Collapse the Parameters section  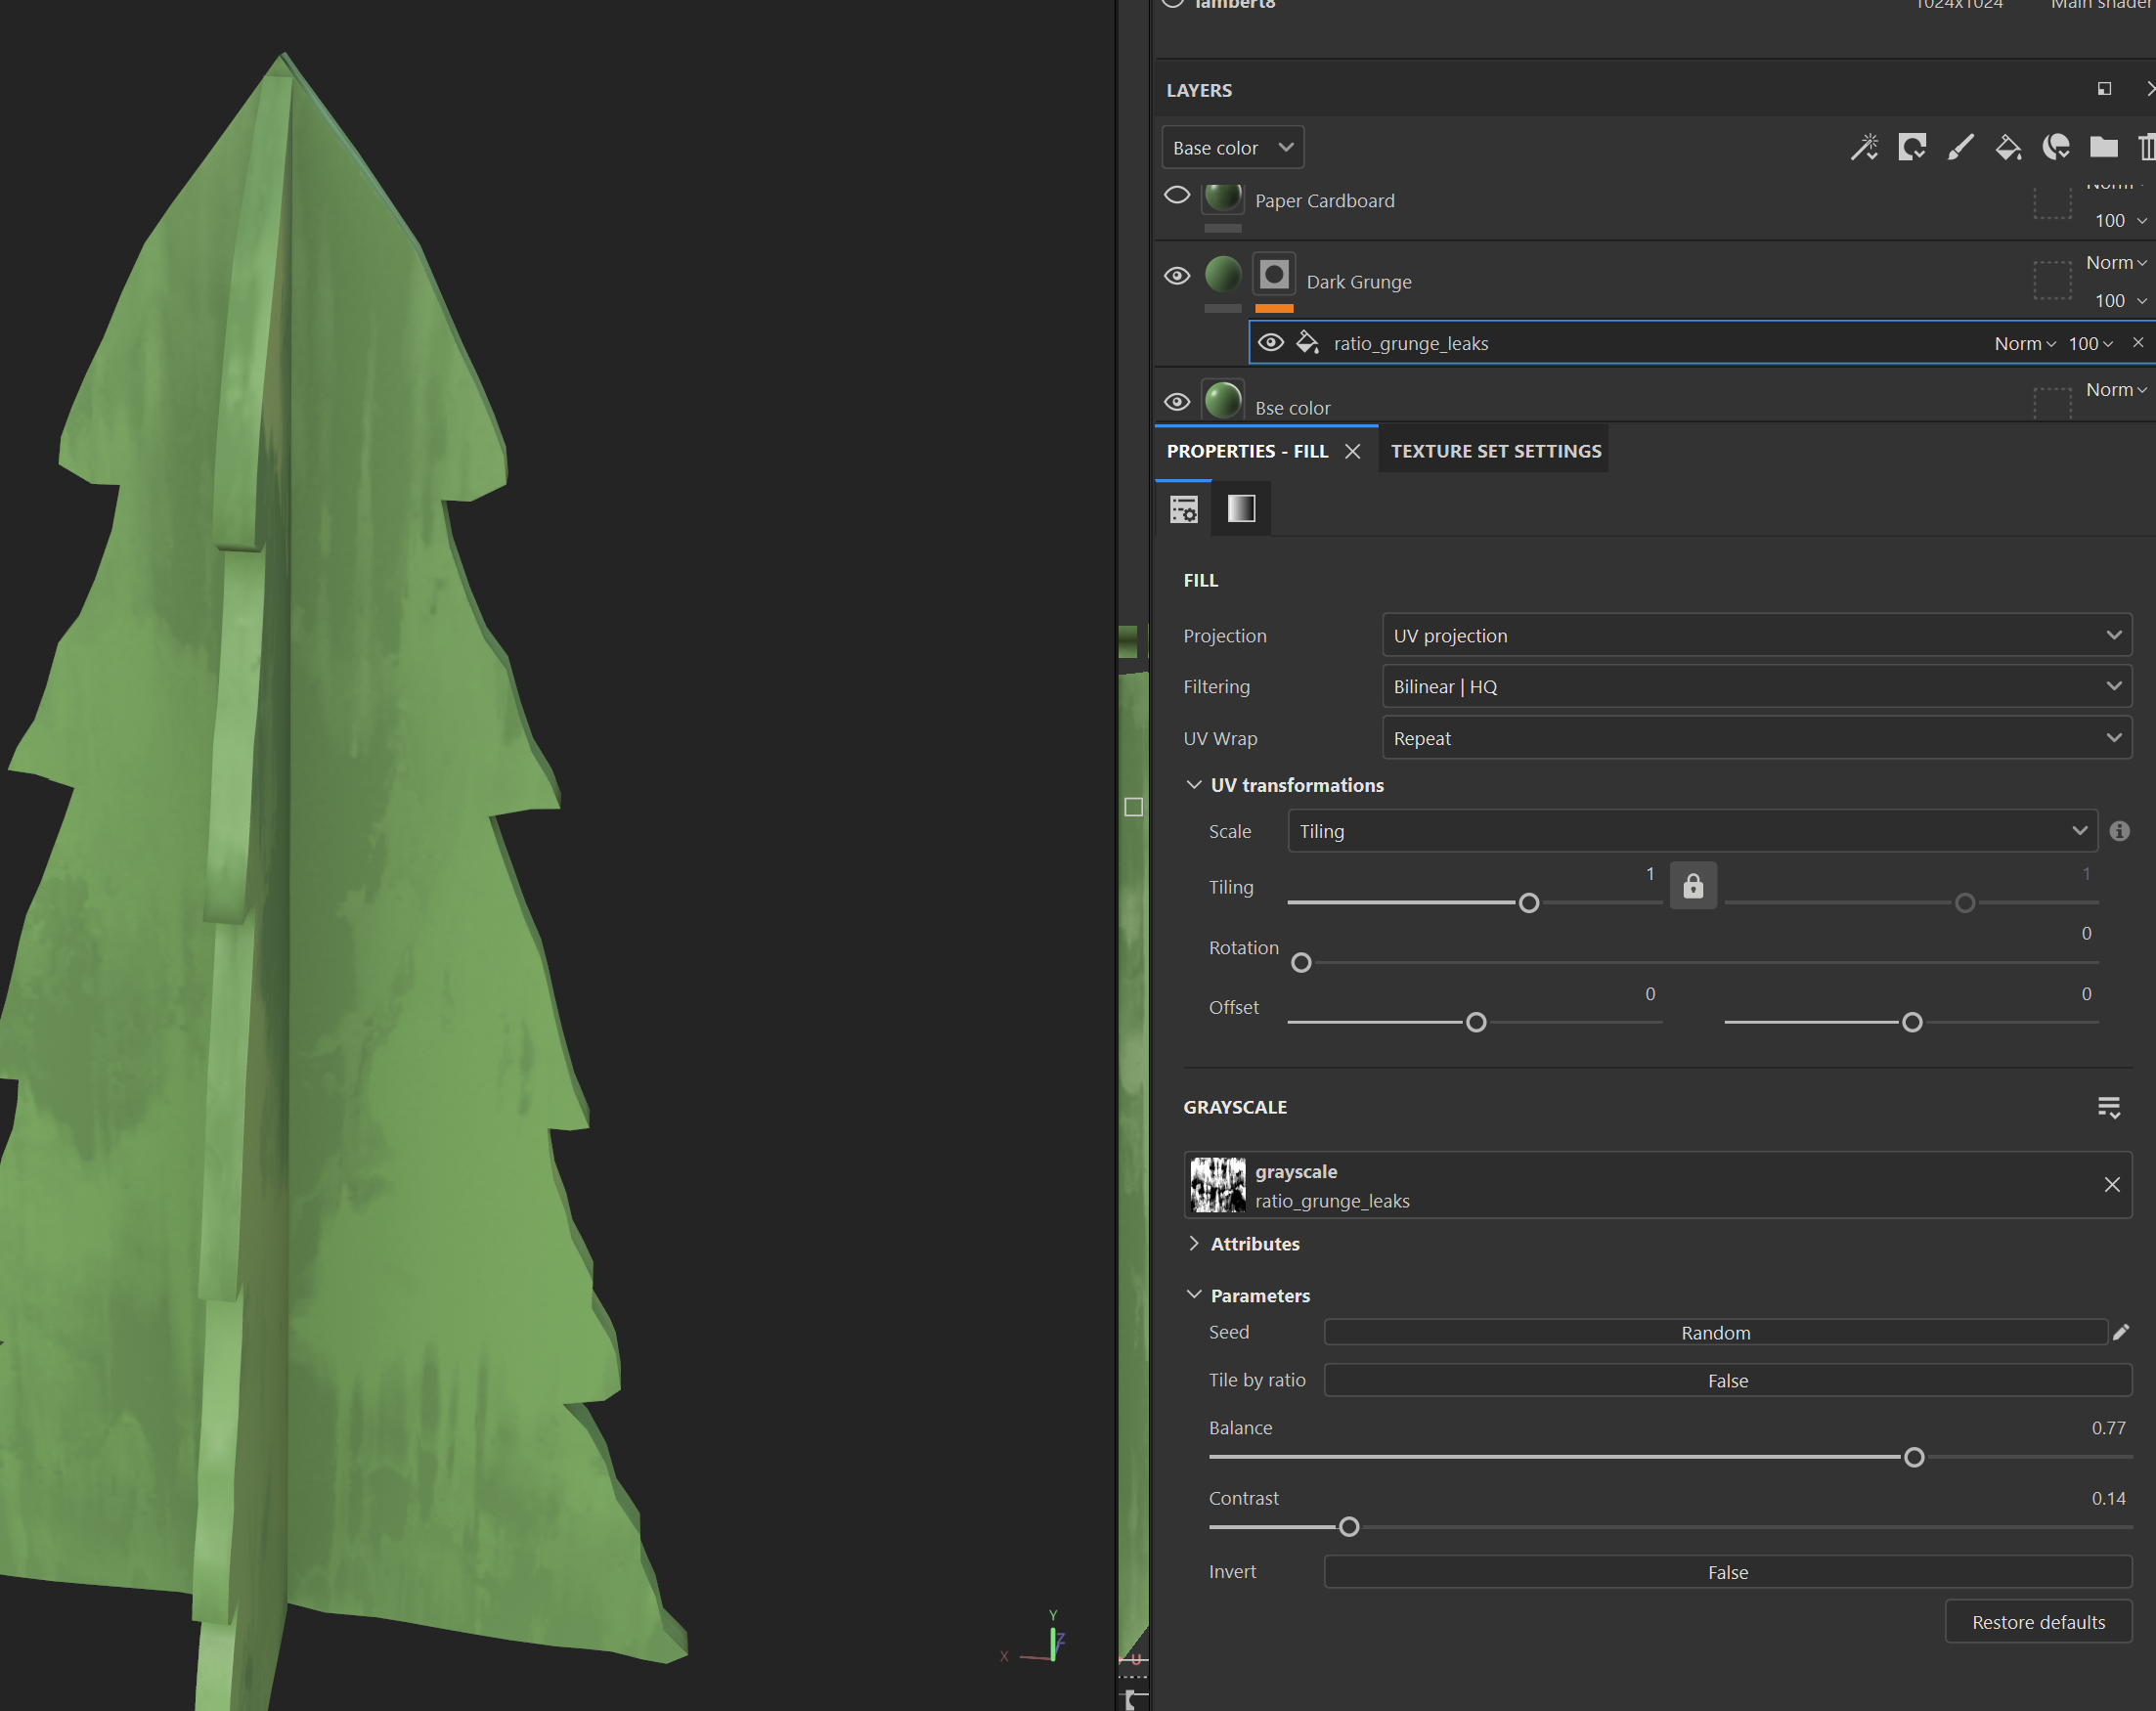click(x=1194, y=1295)
